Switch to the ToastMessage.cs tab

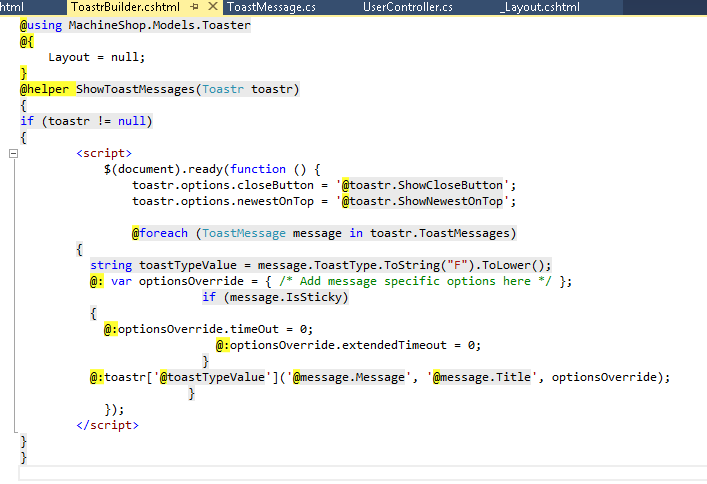[271, 7]
